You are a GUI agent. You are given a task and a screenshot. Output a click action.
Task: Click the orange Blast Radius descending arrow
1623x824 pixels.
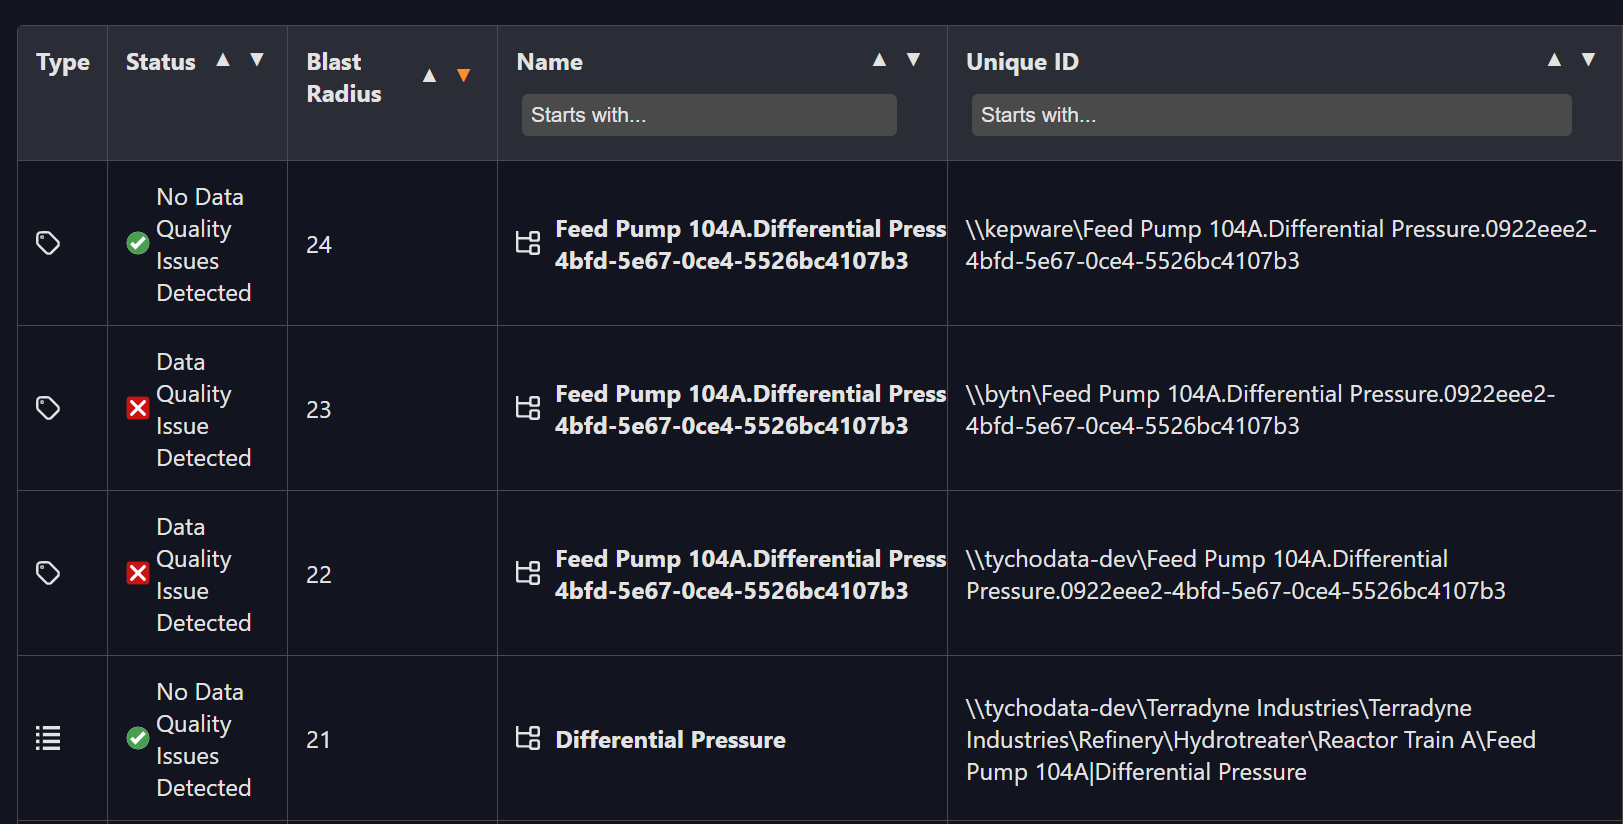pyautogui.click(x=463, y=76)
